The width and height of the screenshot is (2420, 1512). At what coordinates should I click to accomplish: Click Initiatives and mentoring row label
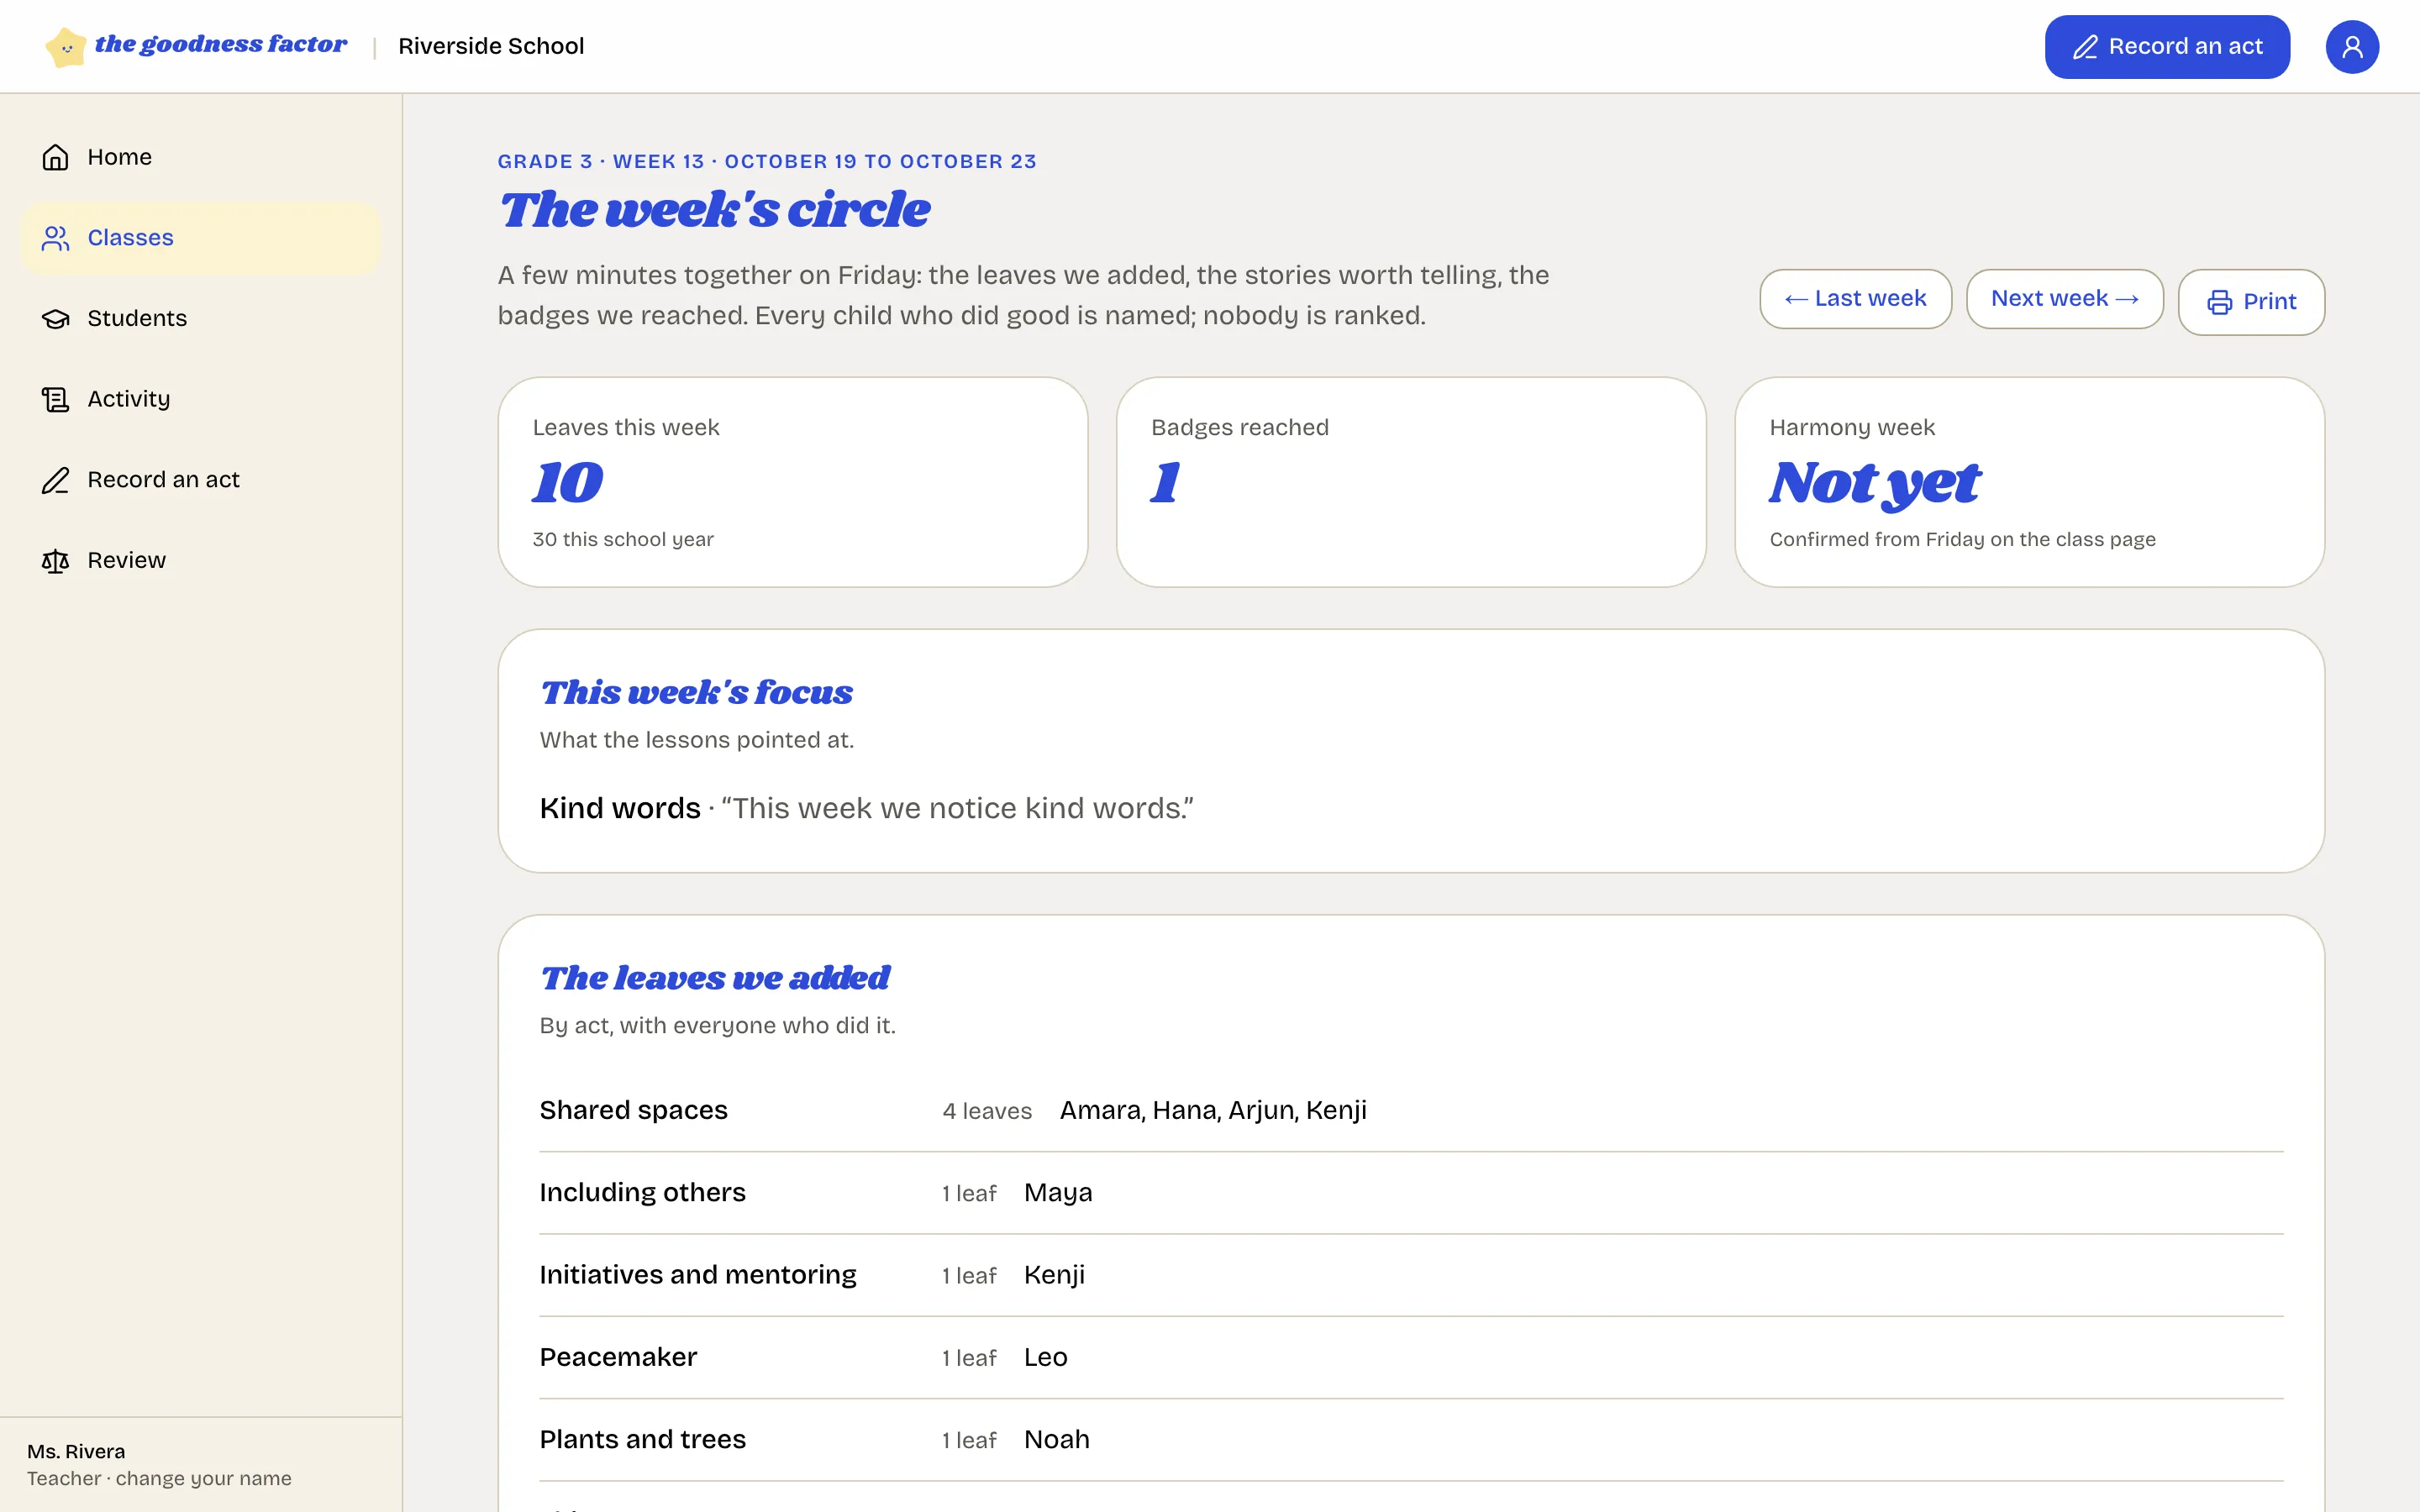(698, 1275)
